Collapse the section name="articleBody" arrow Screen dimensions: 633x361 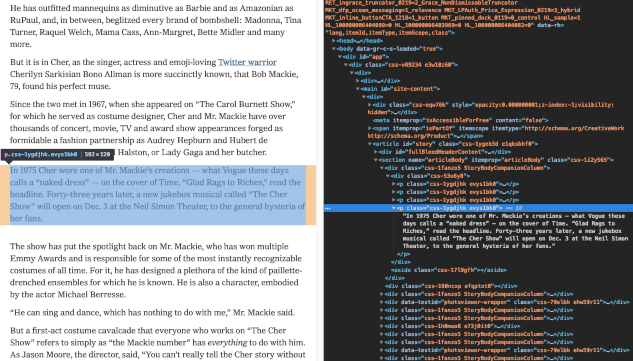(375, 160)
